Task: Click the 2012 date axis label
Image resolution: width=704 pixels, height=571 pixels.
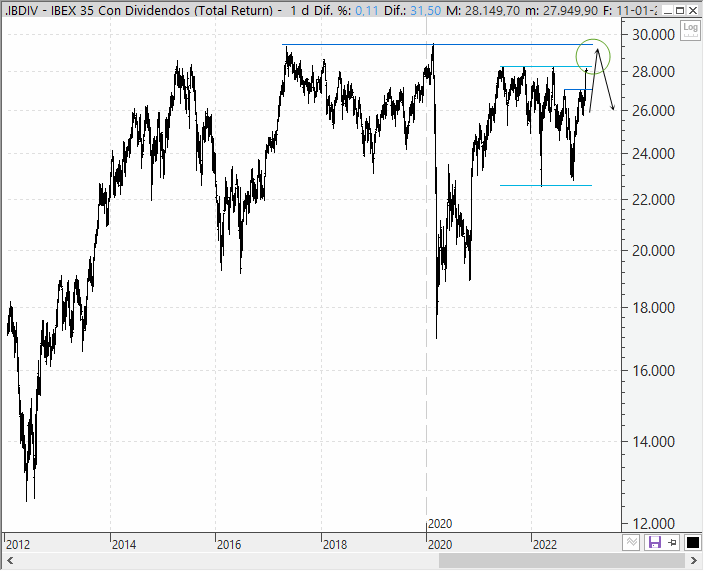Action: point(18,545)
